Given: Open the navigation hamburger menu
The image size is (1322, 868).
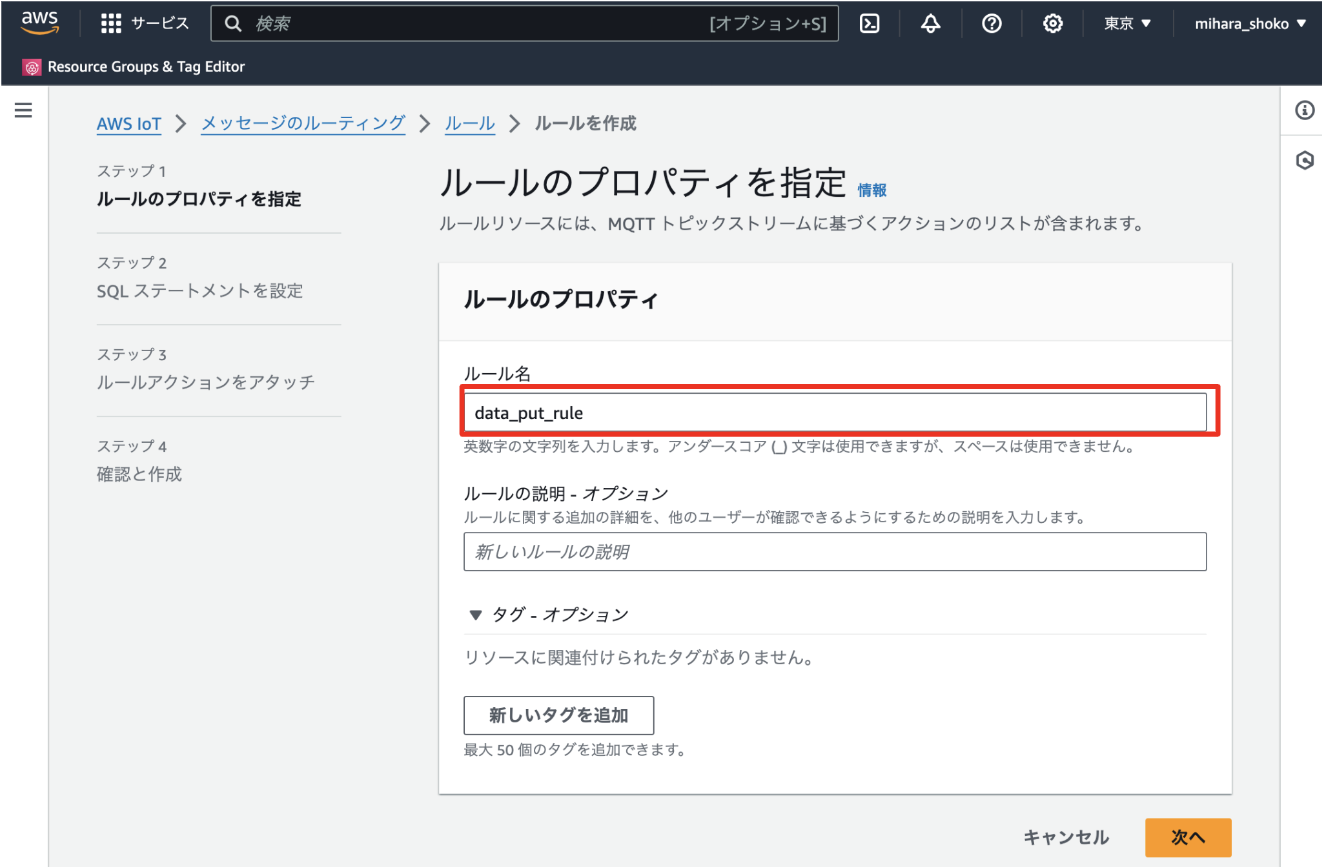Looking at the screenshot, I should click(x=23, y=110).
